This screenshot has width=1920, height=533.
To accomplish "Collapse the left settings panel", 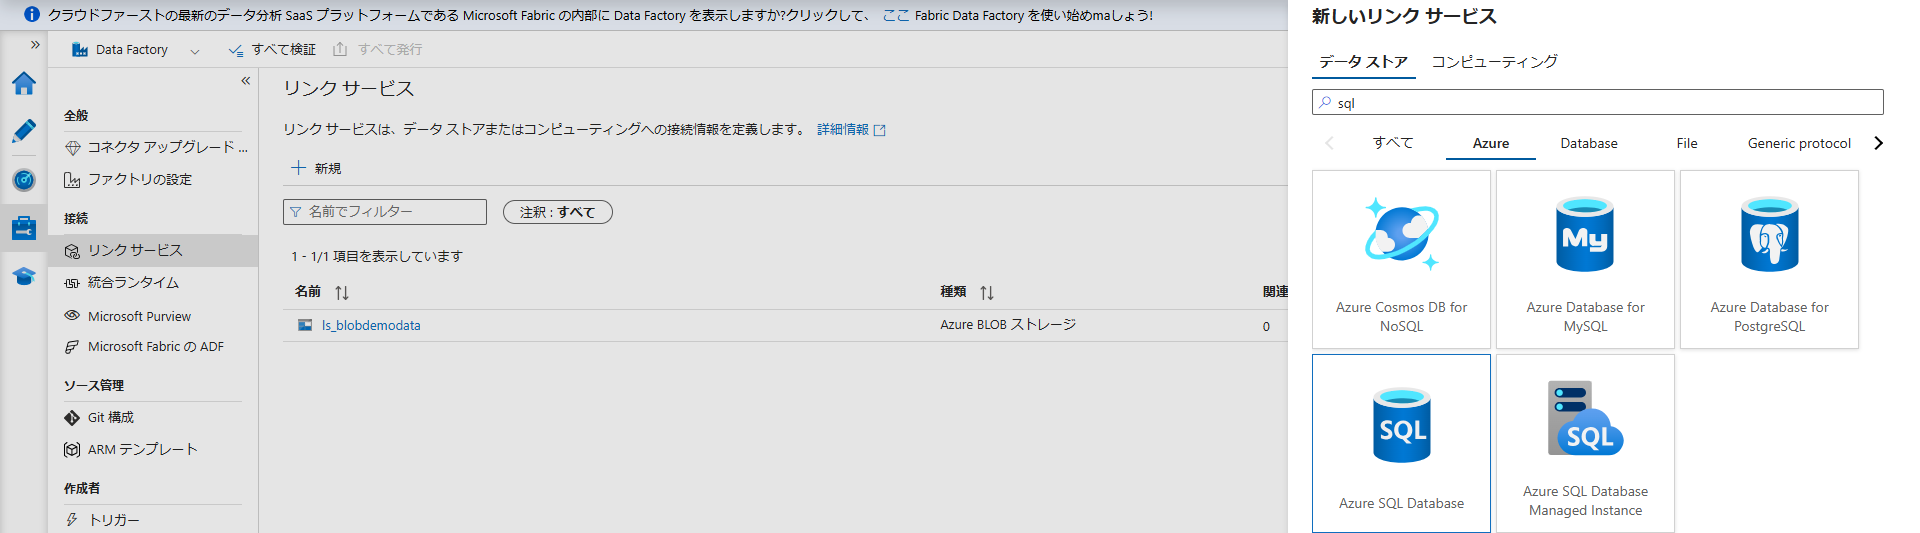I will [x=245, y=81].
